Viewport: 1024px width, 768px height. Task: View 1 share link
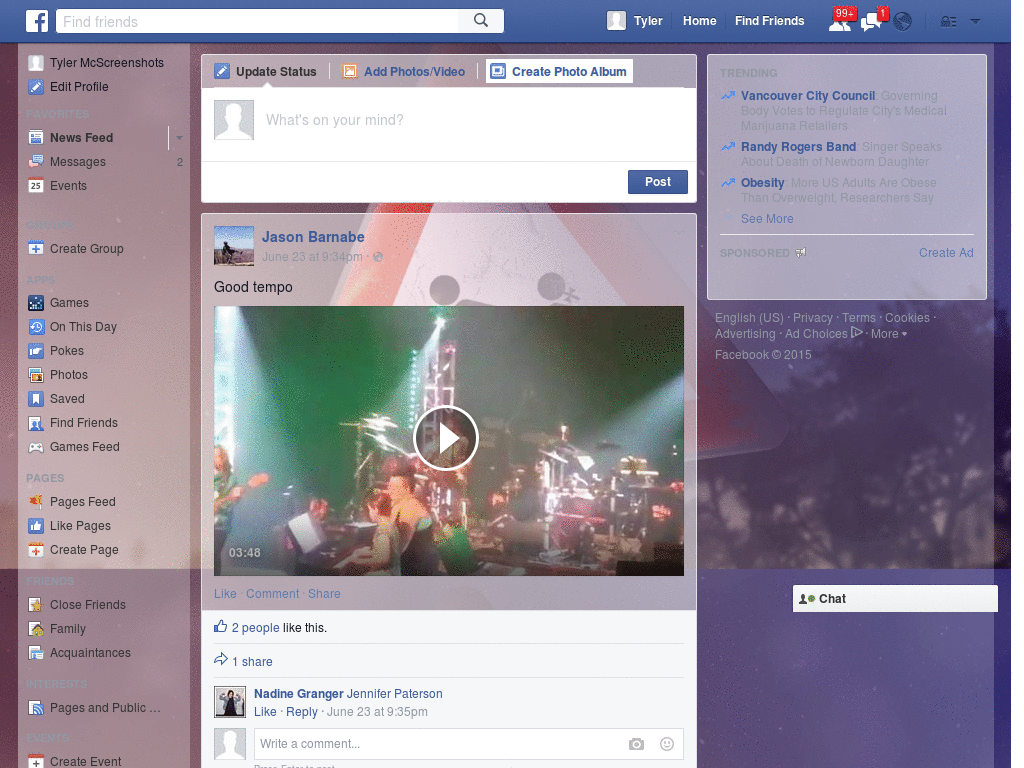252,662
